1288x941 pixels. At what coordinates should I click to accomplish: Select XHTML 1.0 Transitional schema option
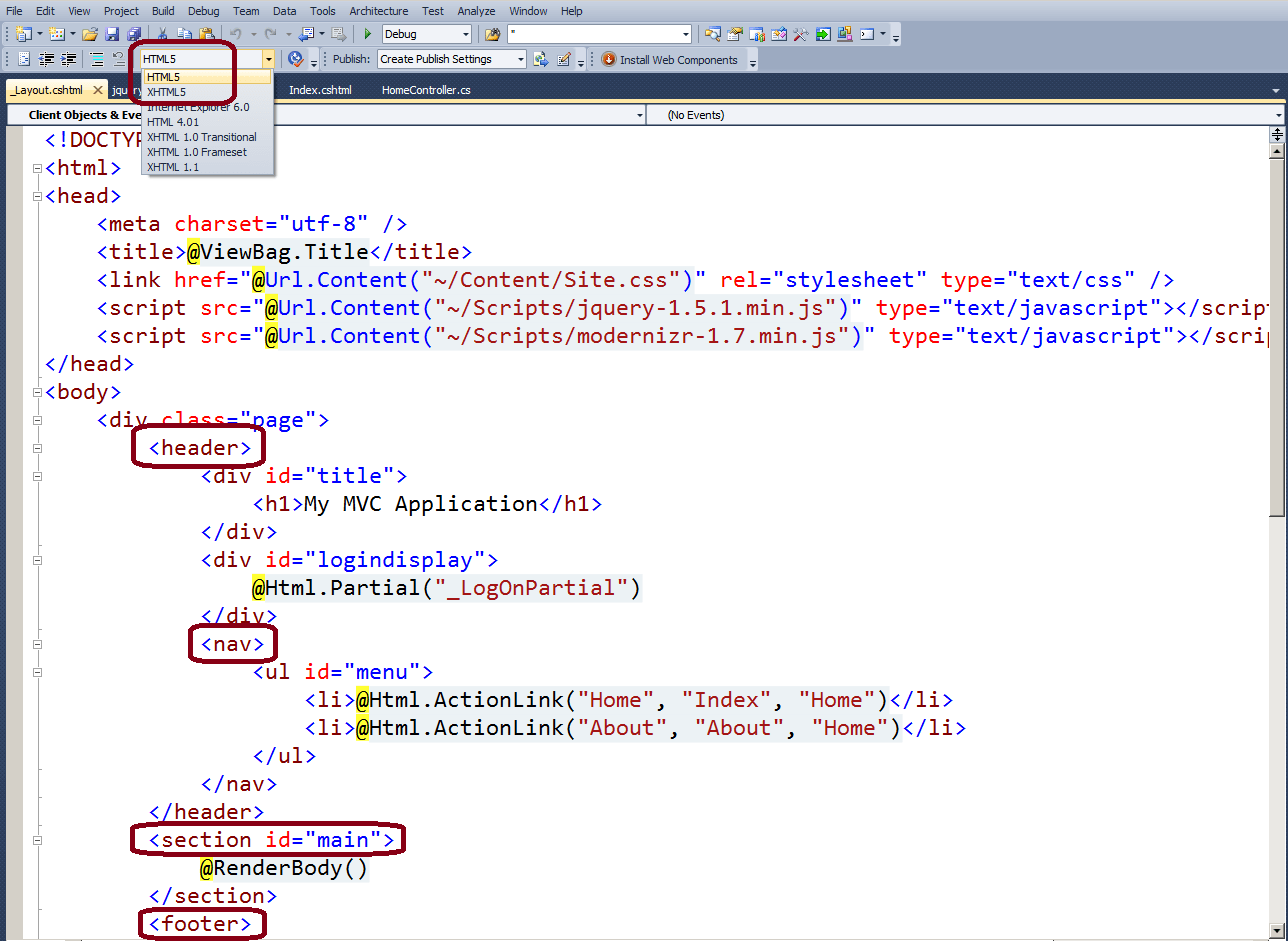[x=206, y=137]
